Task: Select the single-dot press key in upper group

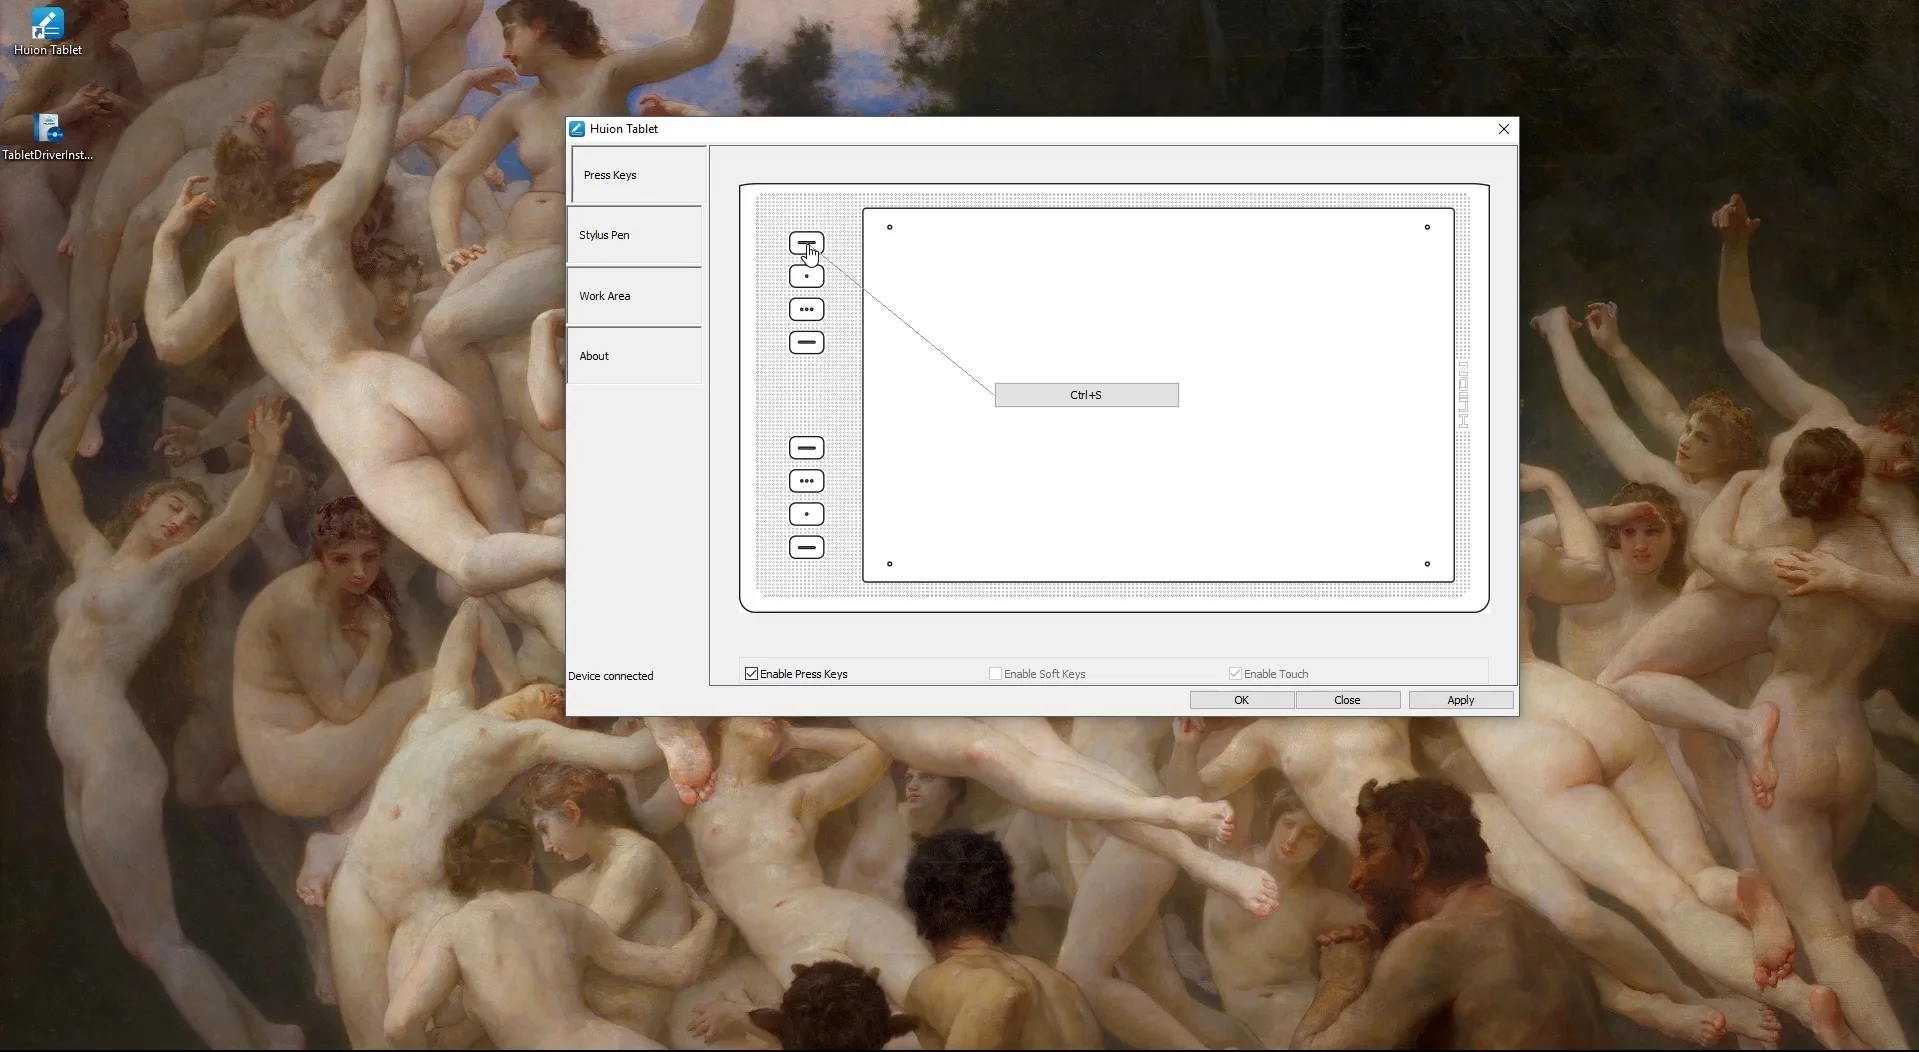Action: [806, 276]
